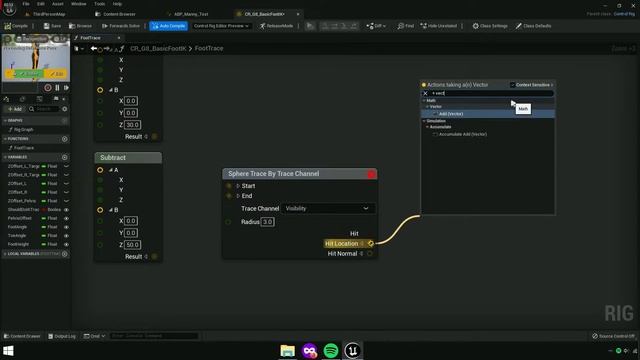Switch to the ABP_Manny_Test tab
Image resolution: width=640 pixels, height=360 pixels.
point(191,14)
